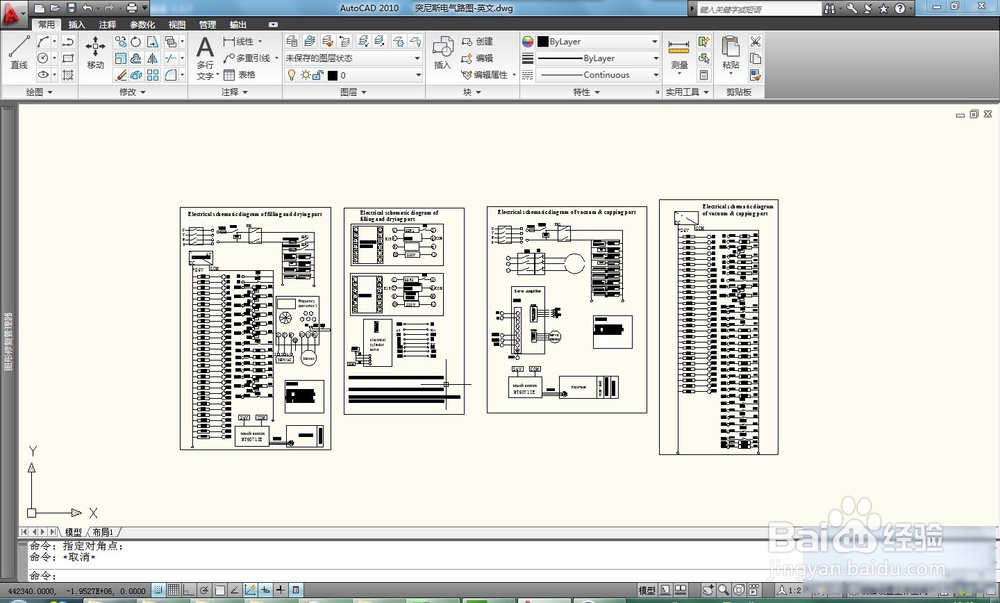
Task: Open the ByLayer color dropdown
Action: pyautogui.click(x=598, y=41)
